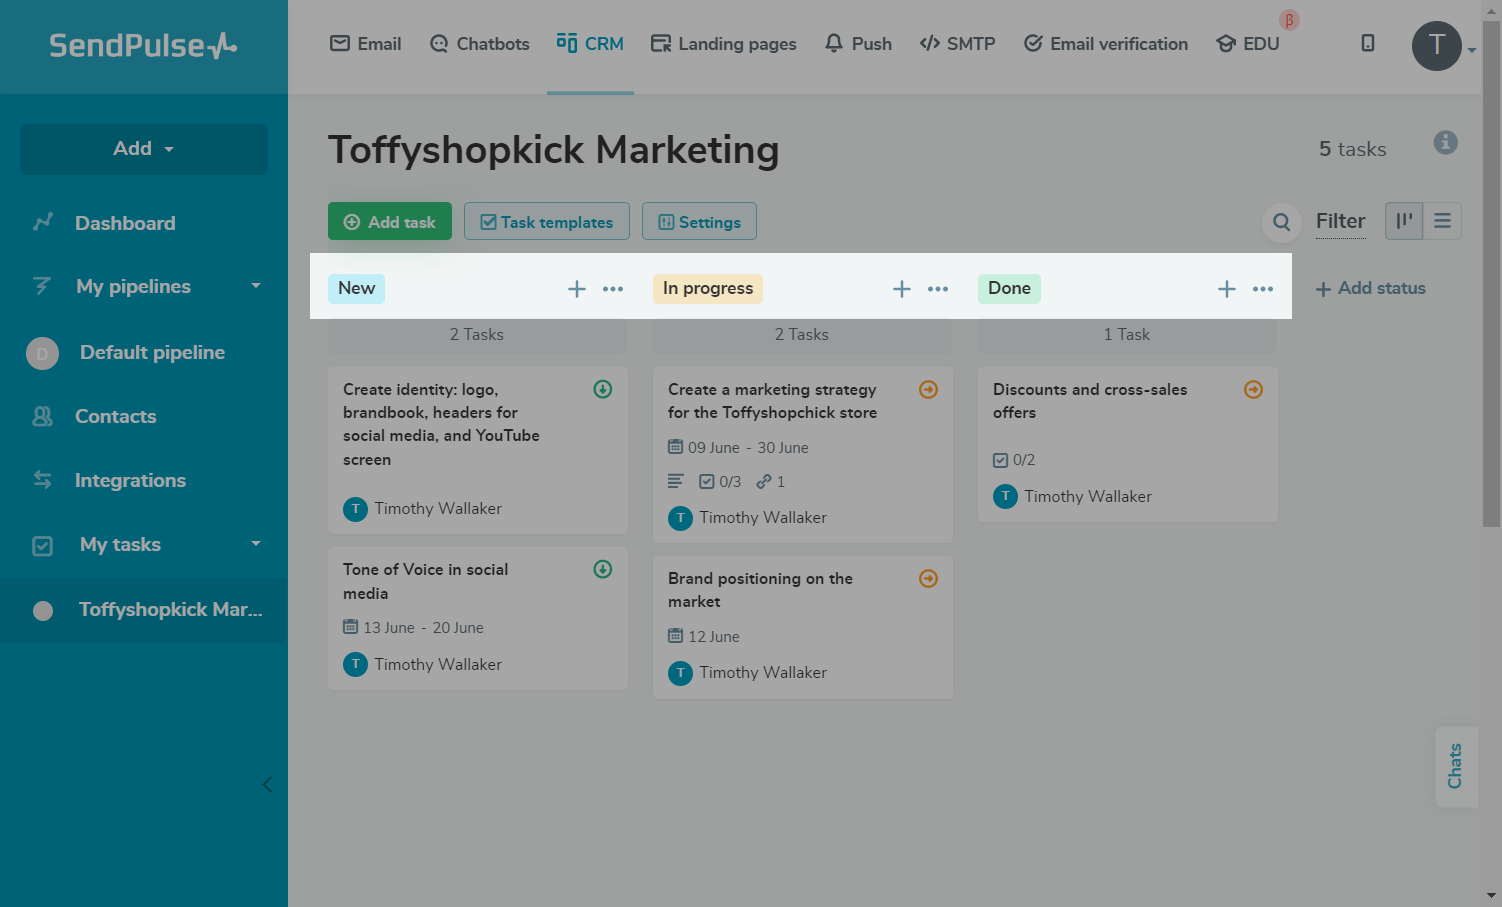Screen dimensions: 1502x907
Task: Click the green Done status label
Action: pos(1009,288)
